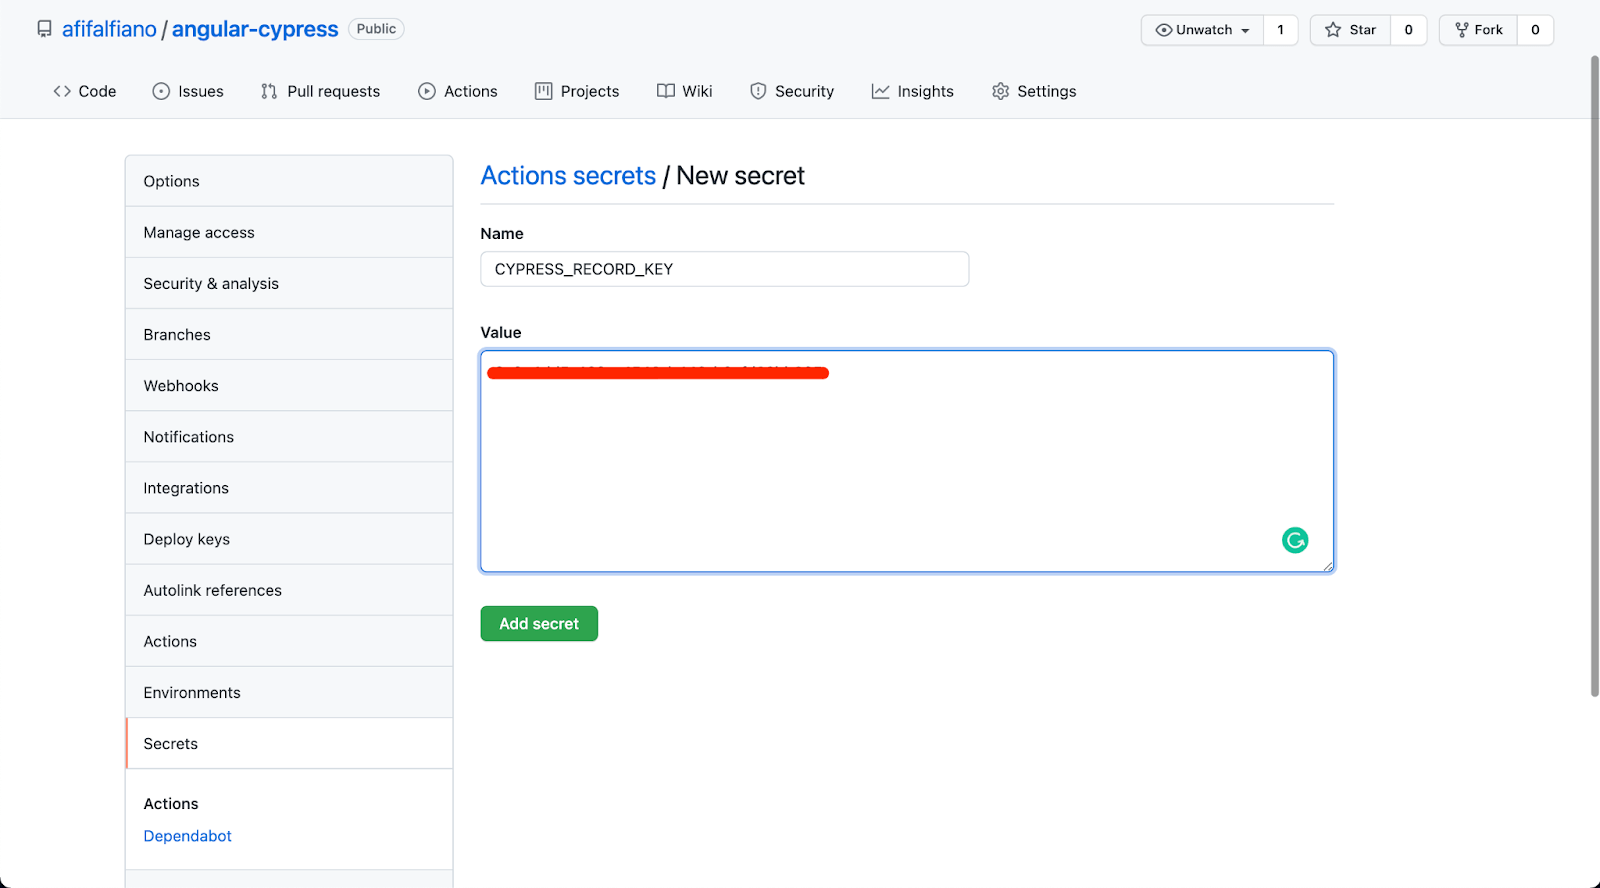Image resolution: width=1600 pixels, height=888 pixels.
Task: Click the star icon on the Star button
Action: [x=1333, y=30]
